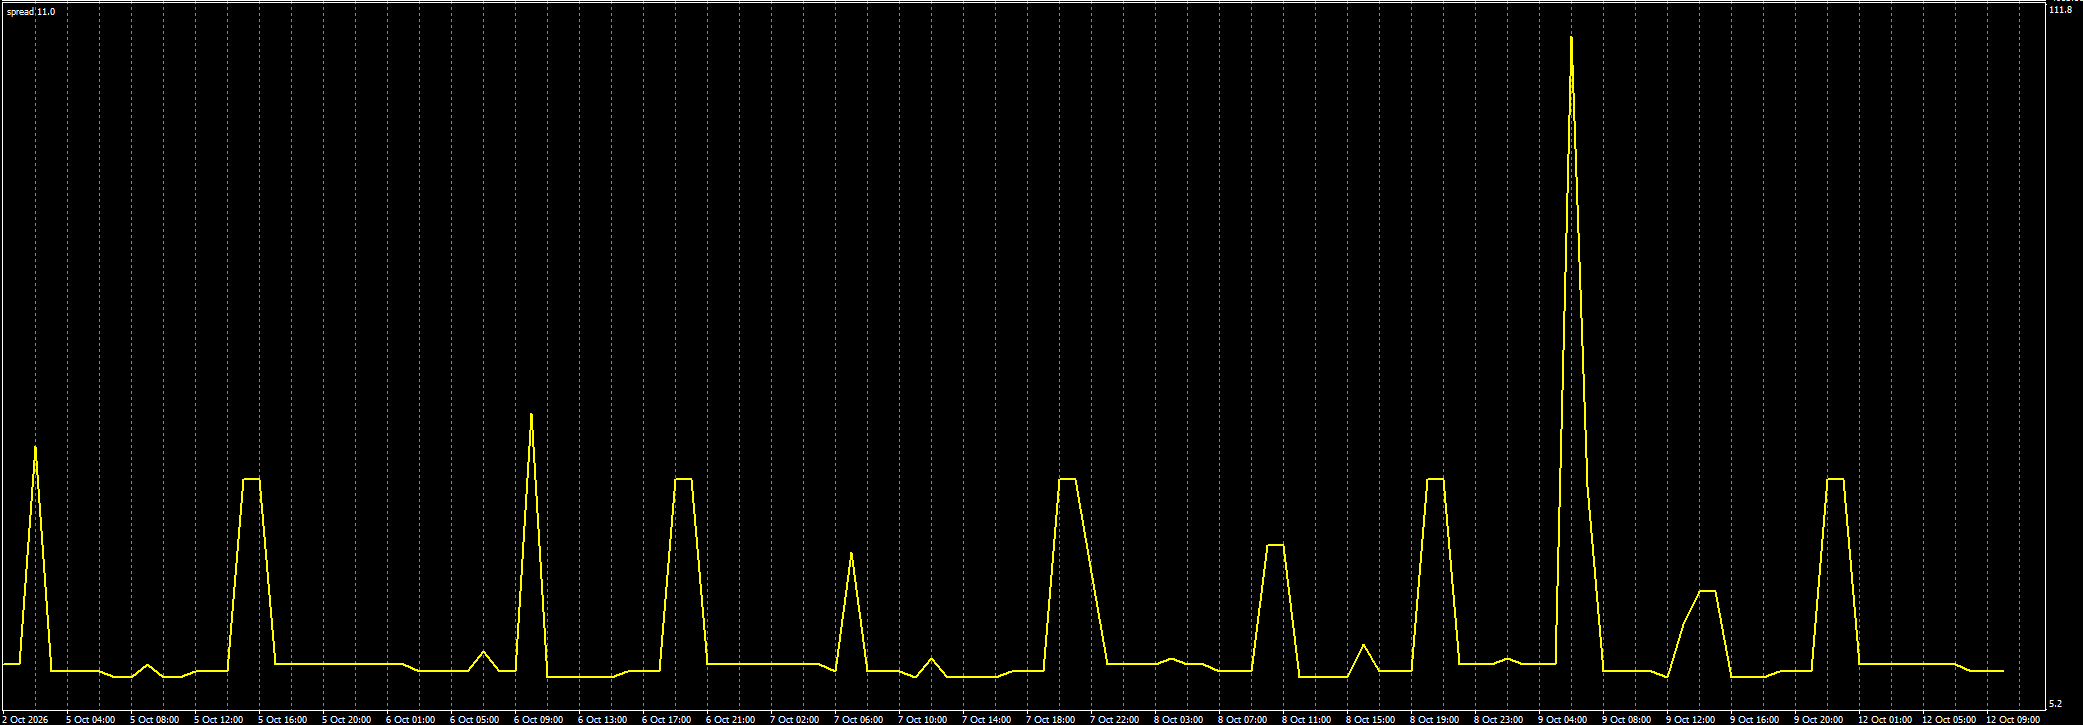This screenshot has width=2083, height=725.
Task: Click the "5 Oct 08:00" time label
Action: 155,719
